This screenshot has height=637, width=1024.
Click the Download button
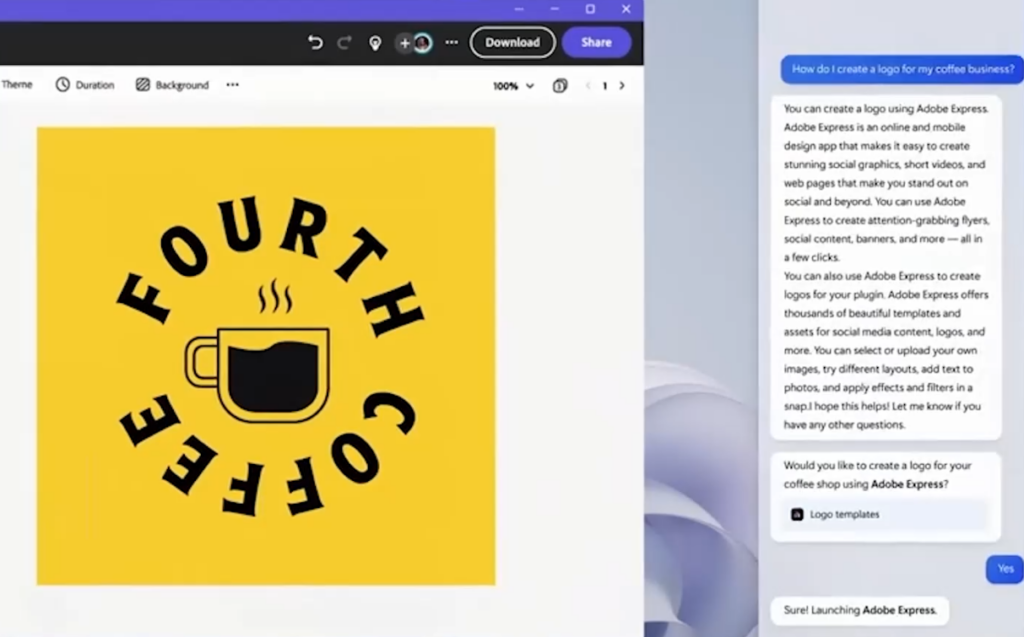click(512, 43)
